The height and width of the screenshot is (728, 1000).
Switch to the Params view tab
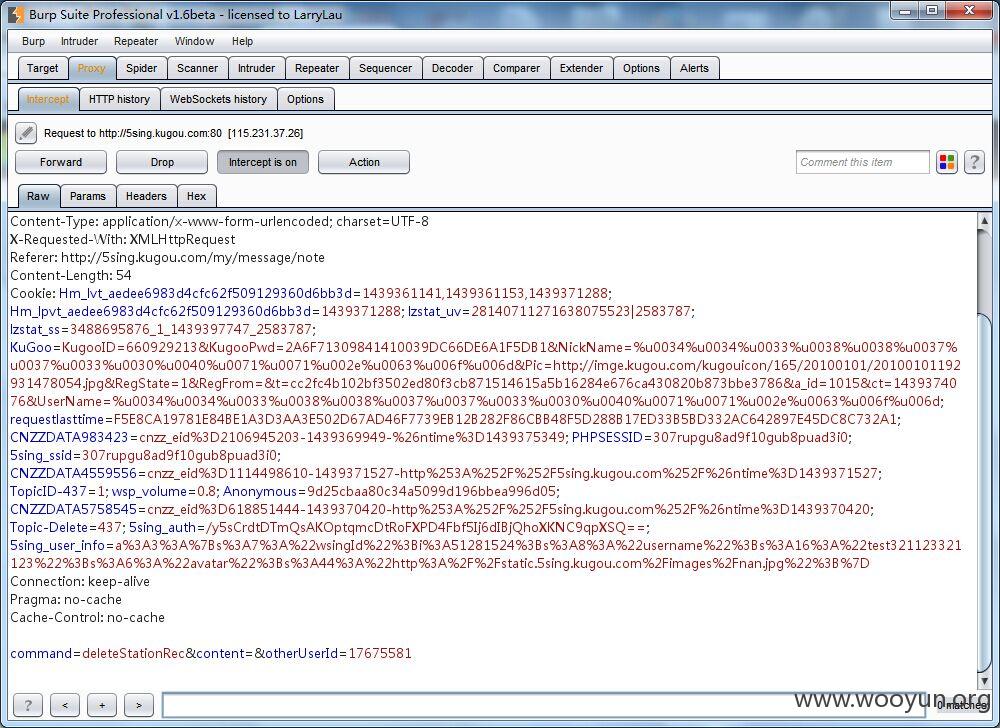pos(87,196)
